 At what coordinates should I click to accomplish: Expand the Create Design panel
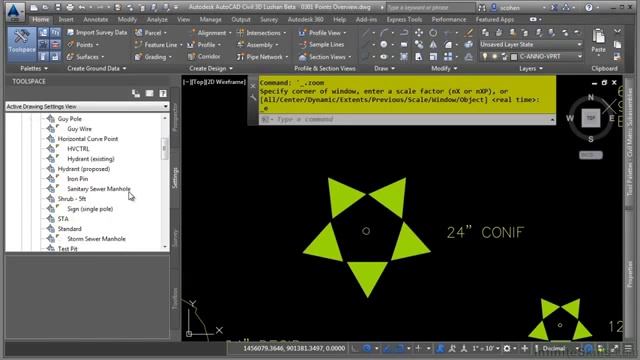pyautogui.click(x=211, y=69)
